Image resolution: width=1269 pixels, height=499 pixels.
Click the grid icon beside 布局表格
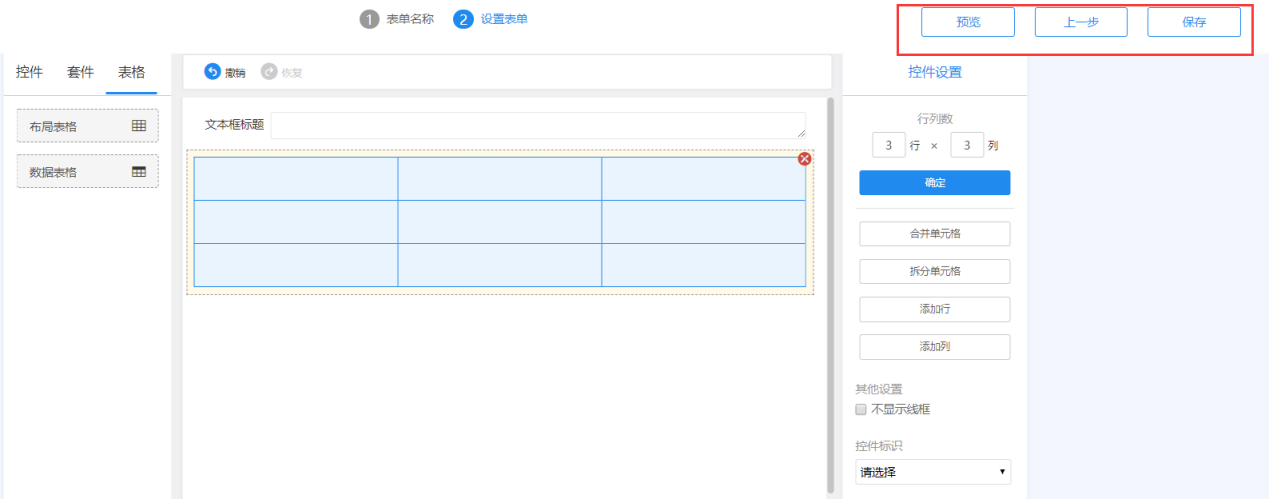coord(139,126)
